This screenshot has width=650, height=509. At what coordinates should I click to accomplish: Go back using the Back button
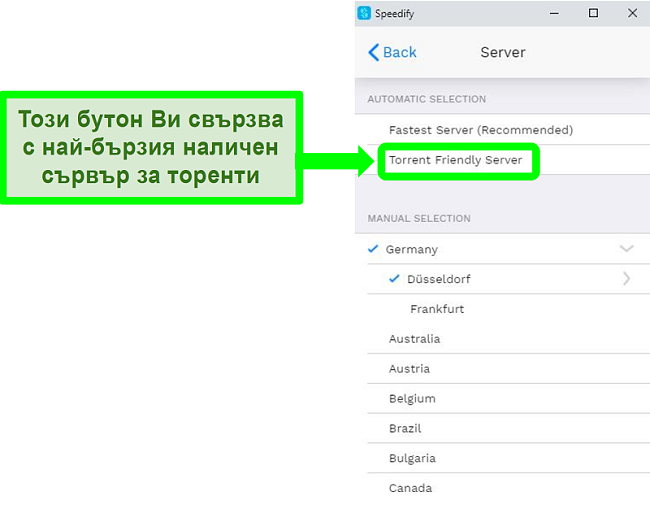point(392,52)
